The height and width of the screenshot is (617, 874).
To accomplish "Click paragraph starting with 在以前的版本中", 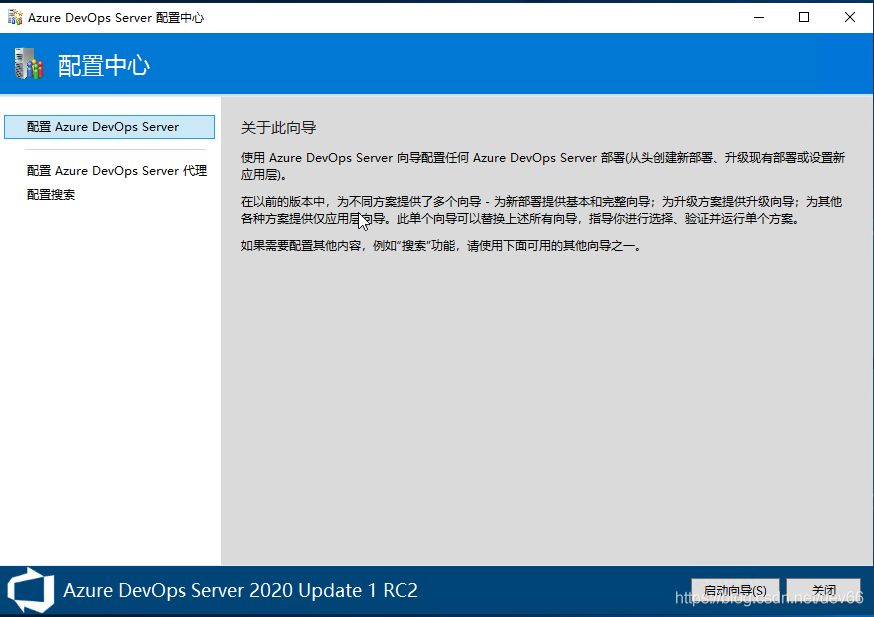I will pos(541,210).
